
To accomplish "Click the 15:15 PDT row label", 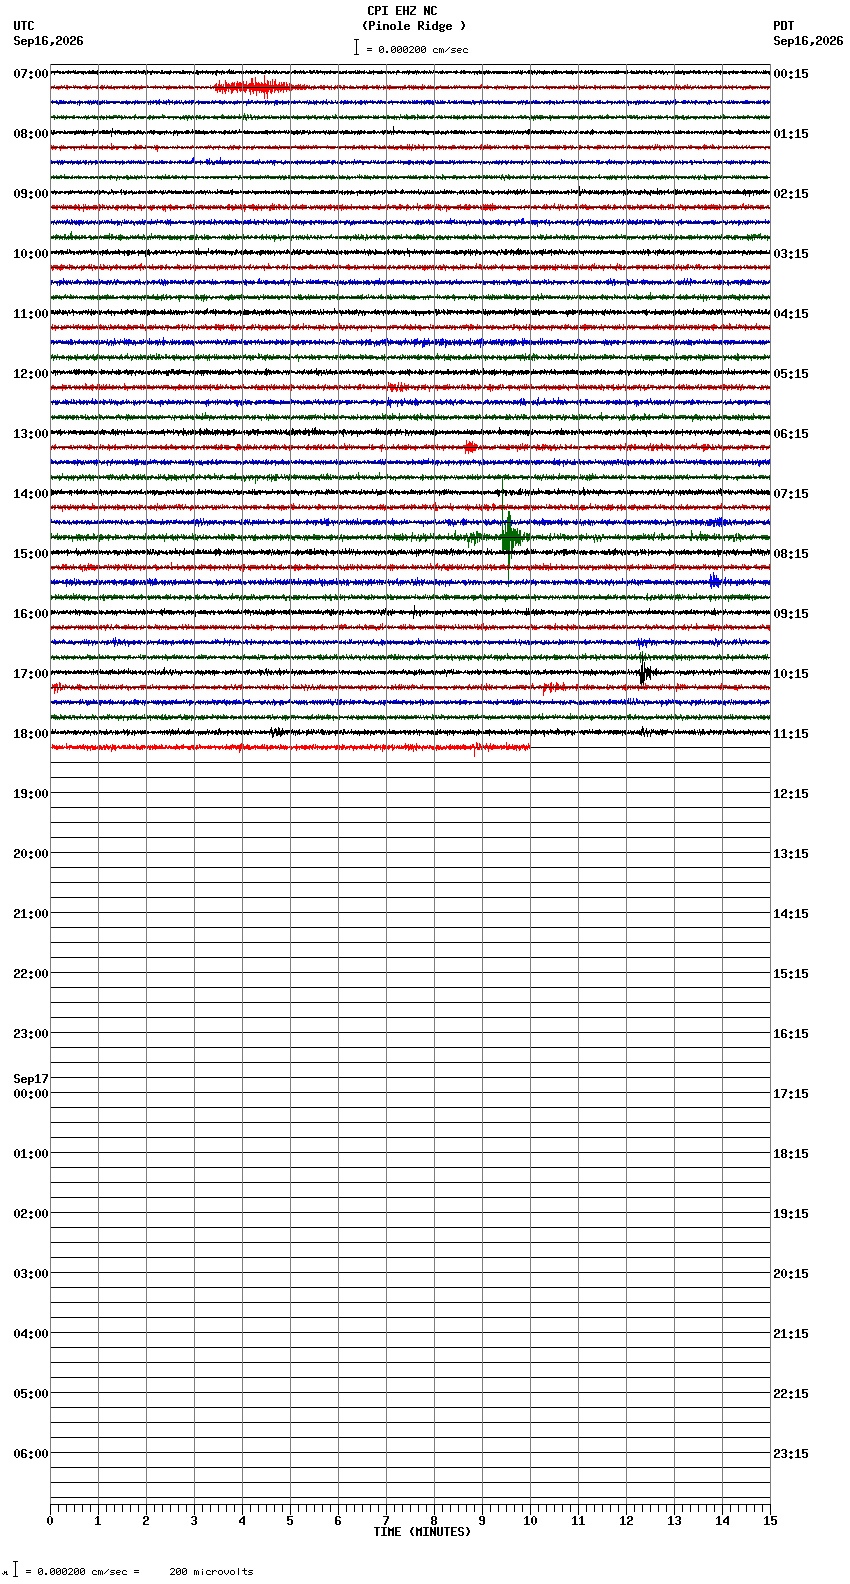I will coord(791,974).
